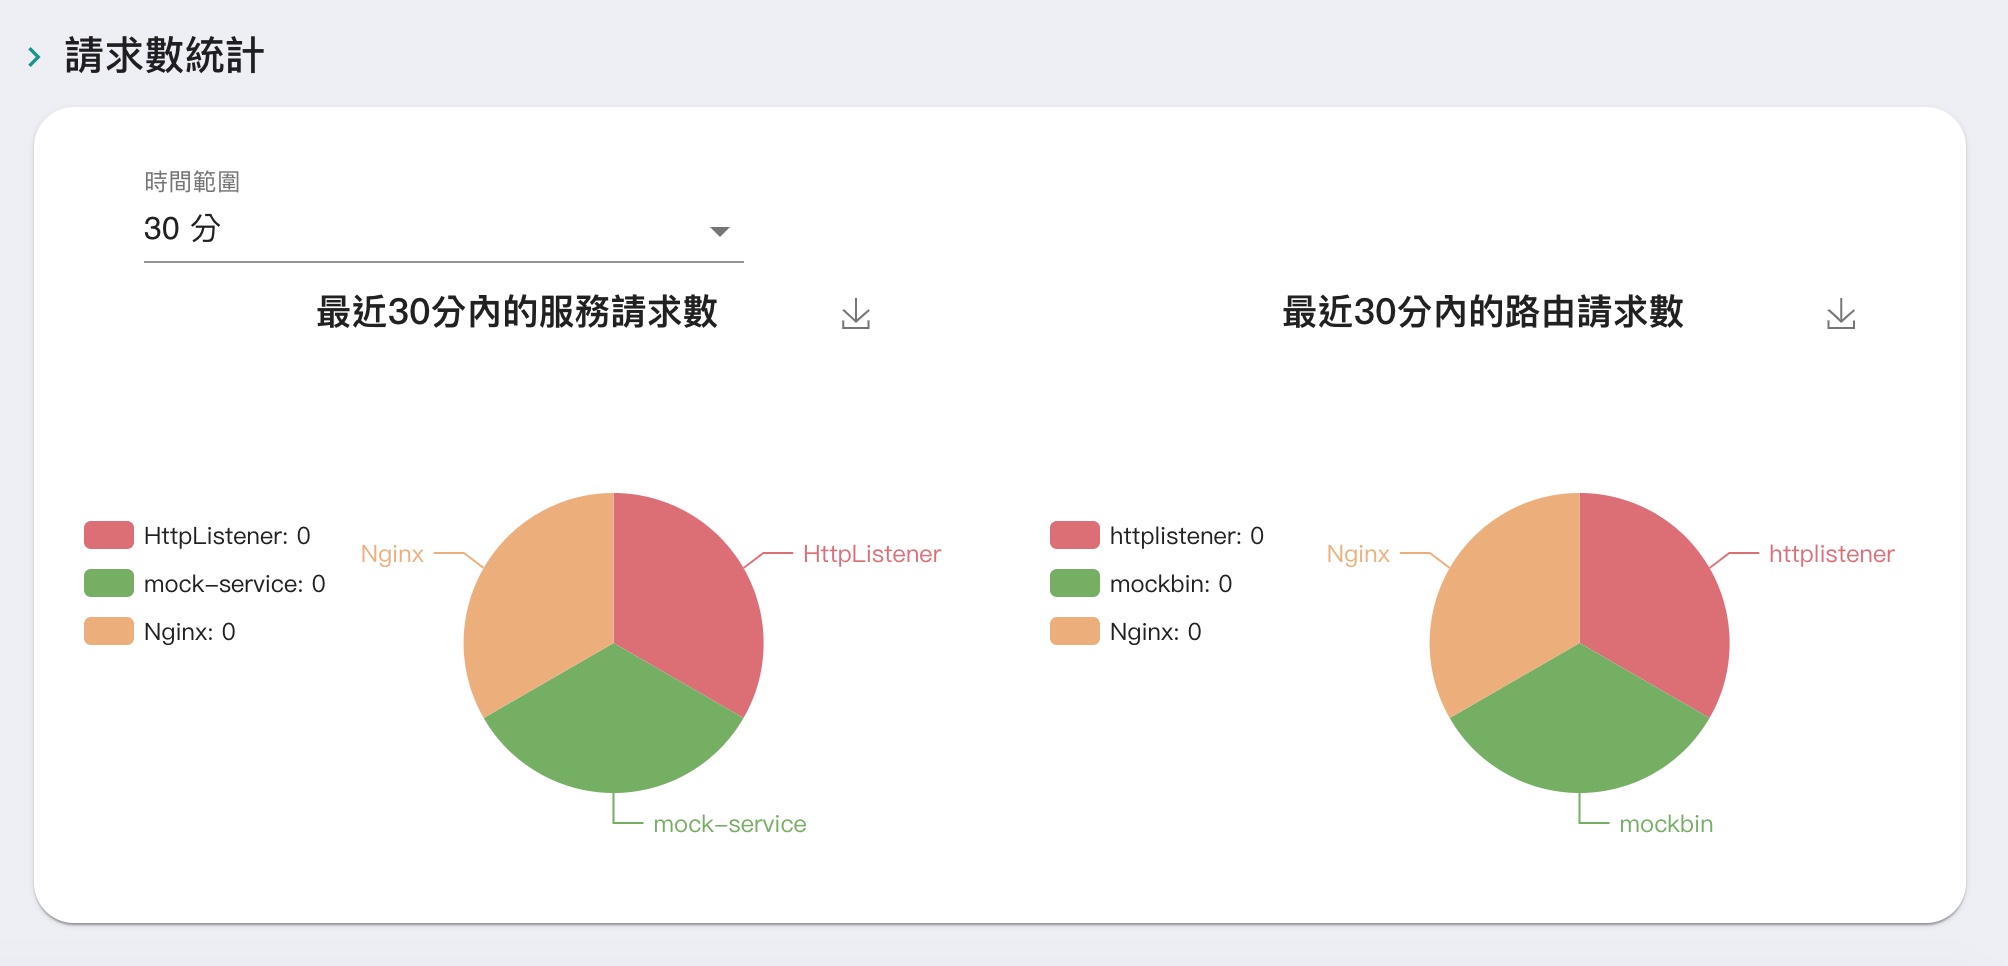Open the 時間範圍 dropdown arrow
Viewport: 2008px width, 966px height.
(719, 231)
